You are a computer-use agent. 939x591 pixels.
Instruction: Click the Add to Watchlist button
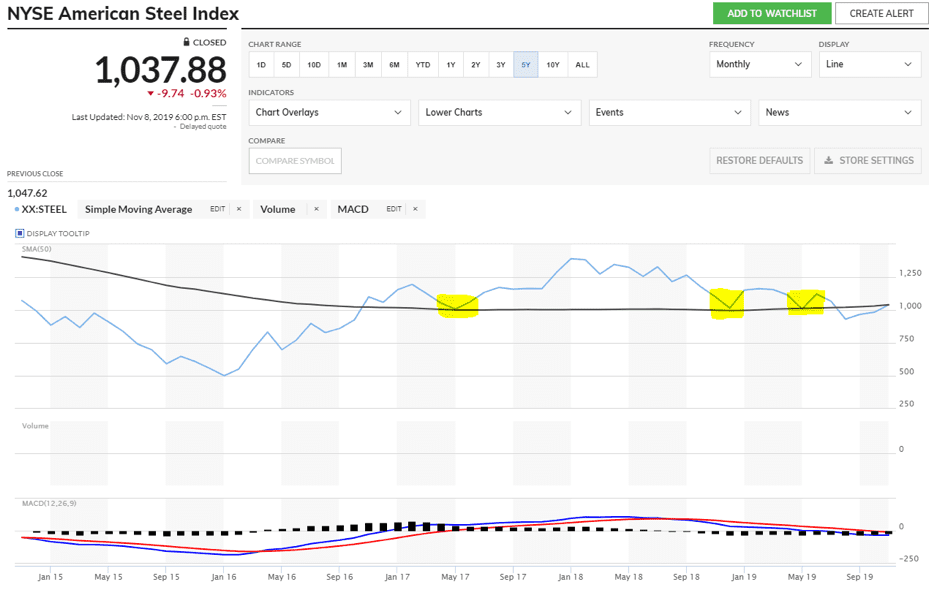tap(771, 13)
